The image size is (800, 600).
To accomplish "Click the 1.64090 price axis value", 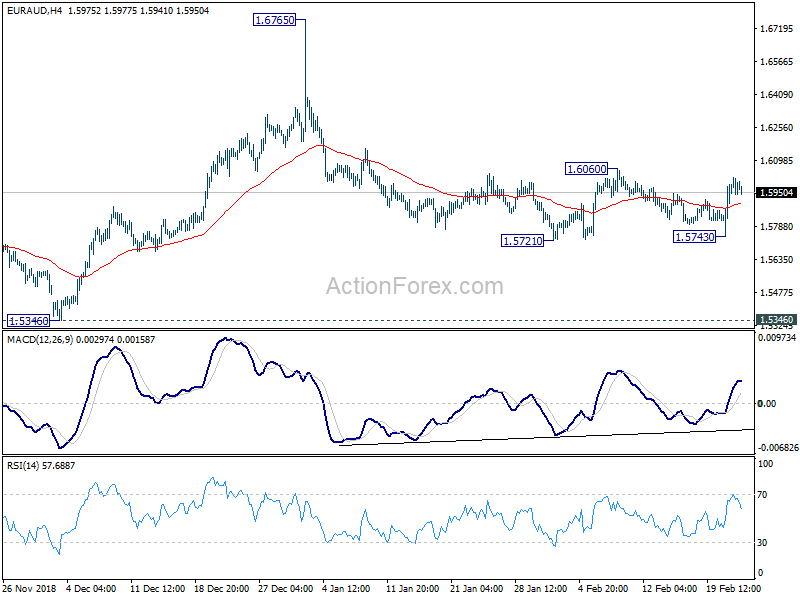I will 777,95.
